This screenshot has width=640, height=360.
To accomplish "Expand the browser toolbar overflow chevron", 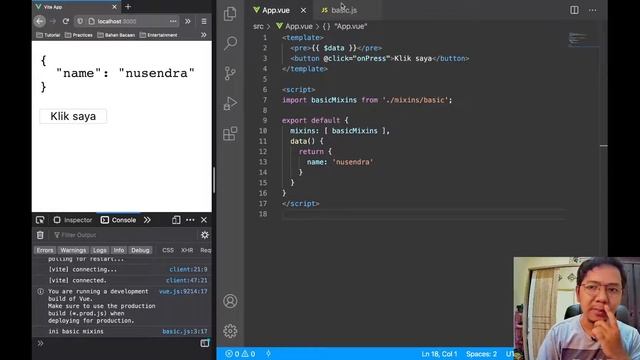I will tap(188, 21).
